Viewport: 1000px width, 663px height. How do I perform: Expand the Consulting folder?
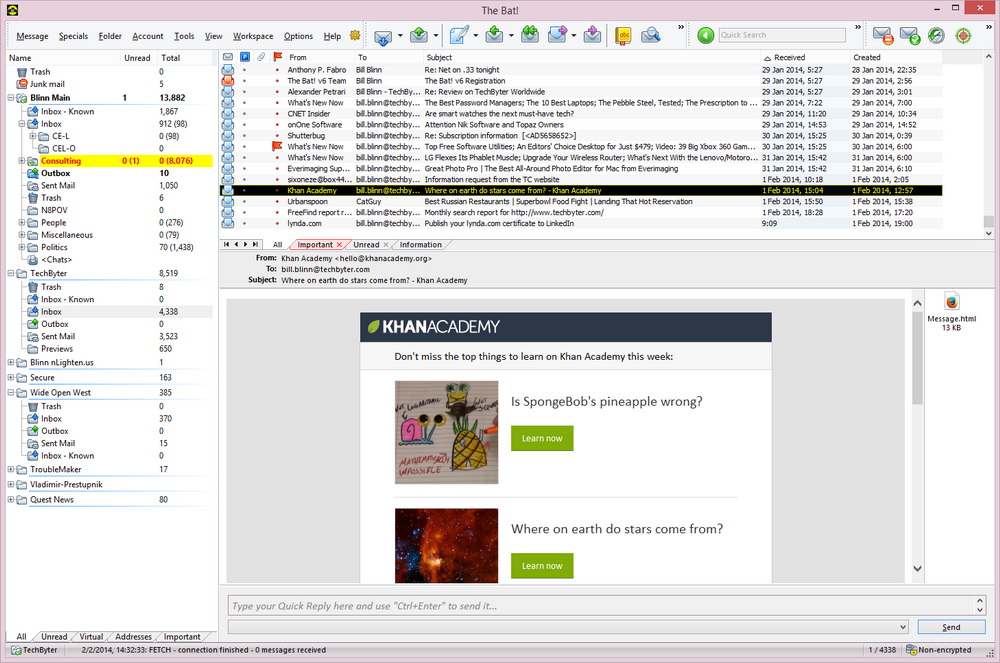pyautogui.click(x=22, y=161)
